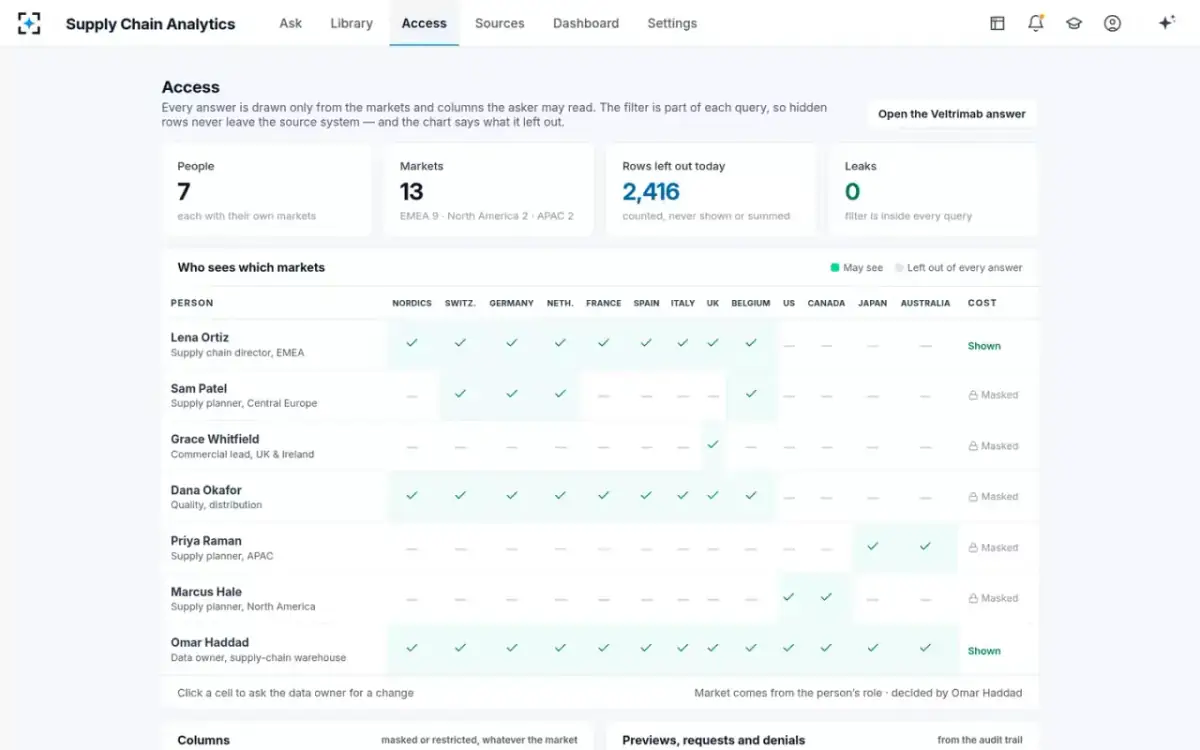Viewport: 1200px width, 750px height.
Task: Open the AI sparkle assistant icon
Action: (1166, 23)
